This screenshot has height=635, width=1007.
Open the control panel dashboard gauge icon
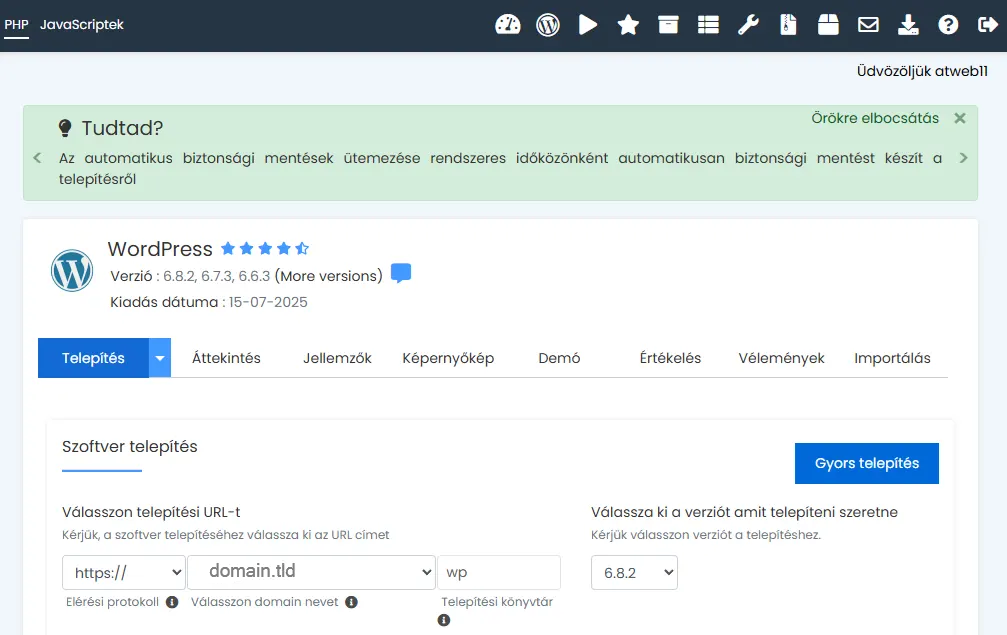point(508,25)
